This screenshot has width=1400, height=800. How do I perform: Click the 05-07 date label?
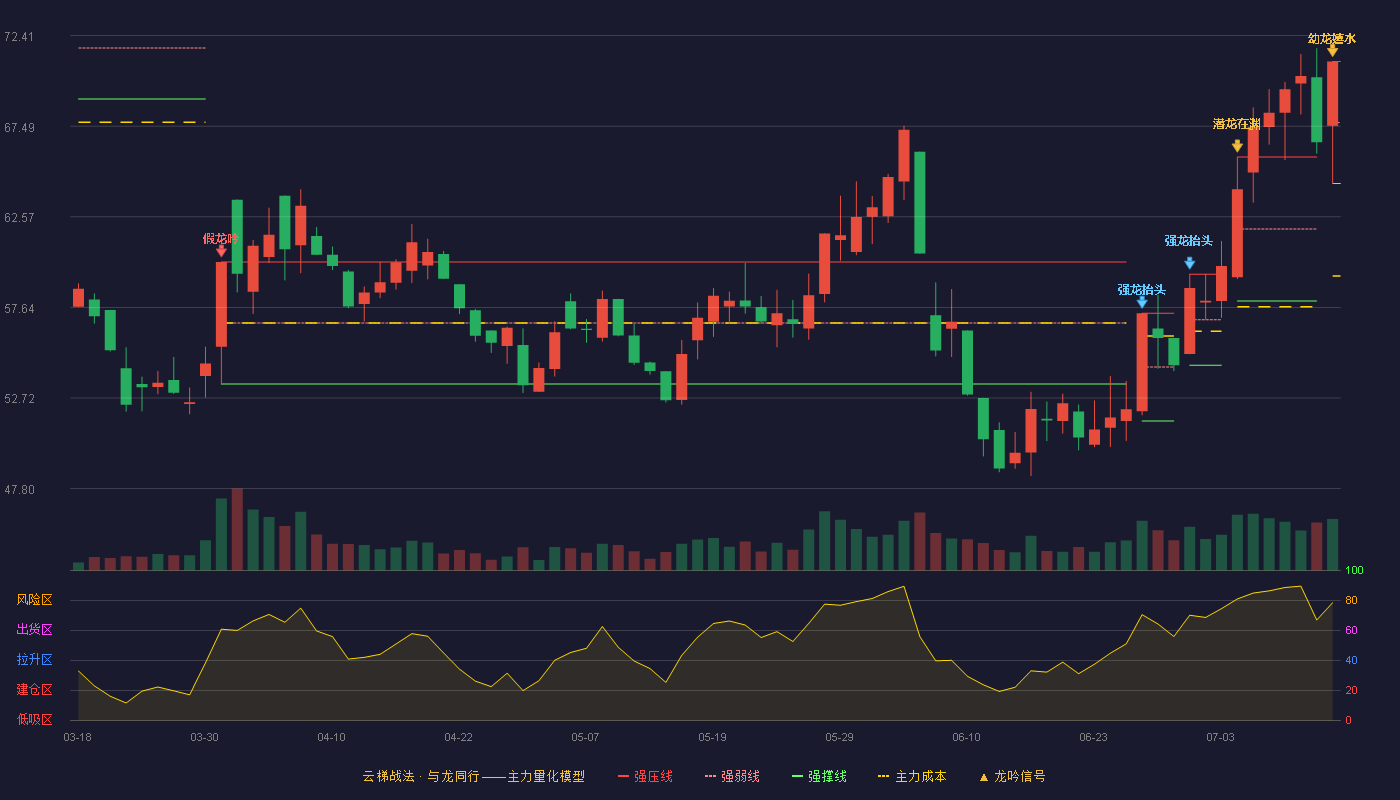(585, 737)
